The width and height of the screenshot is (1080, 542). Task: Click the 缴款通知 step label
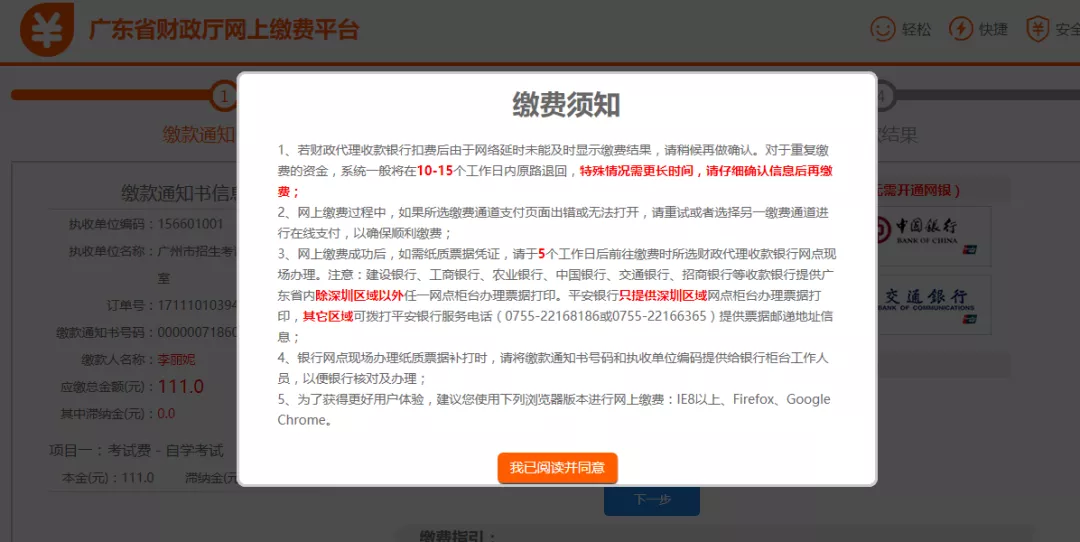click(198, 134)
